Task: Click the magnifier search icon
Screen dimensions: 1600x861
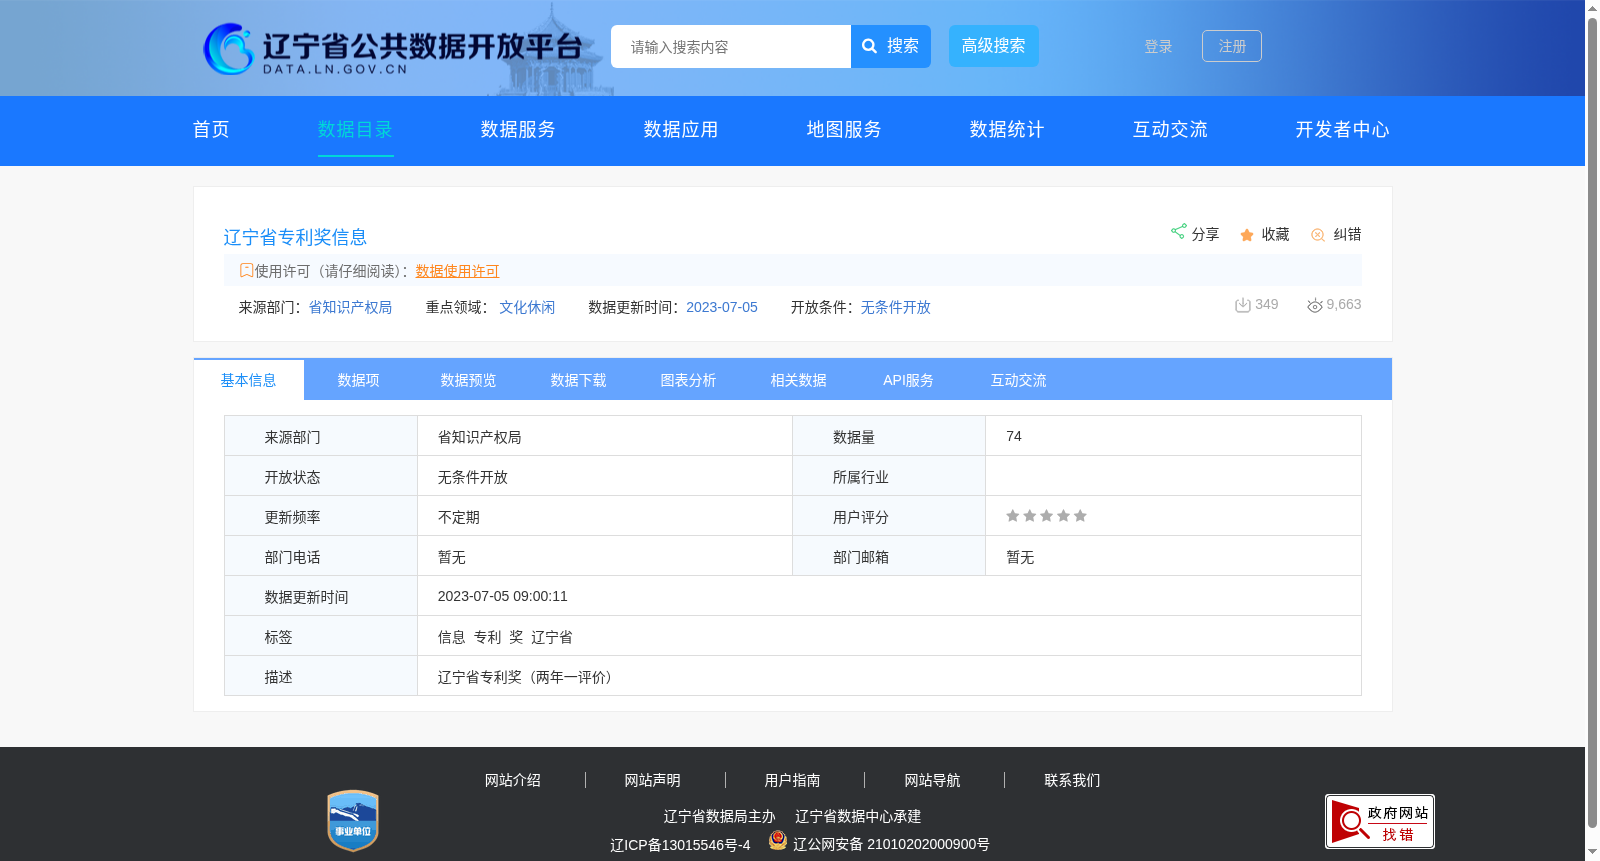Action: [x=870, y=47]
